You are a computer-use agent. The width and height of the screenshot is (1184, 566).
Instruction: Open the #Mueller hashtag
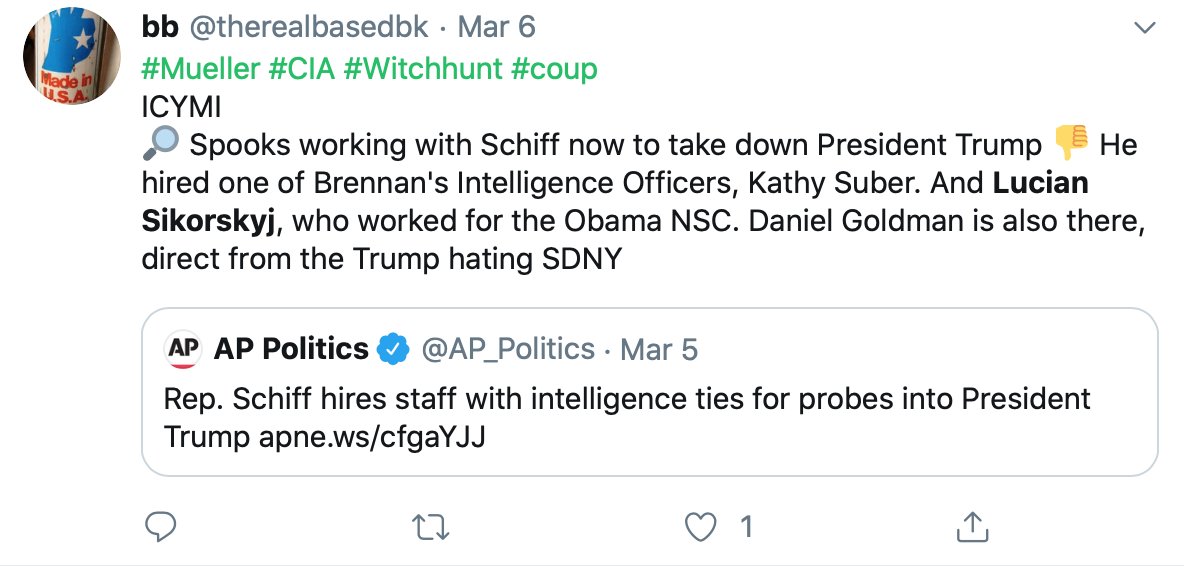(201, 68)
